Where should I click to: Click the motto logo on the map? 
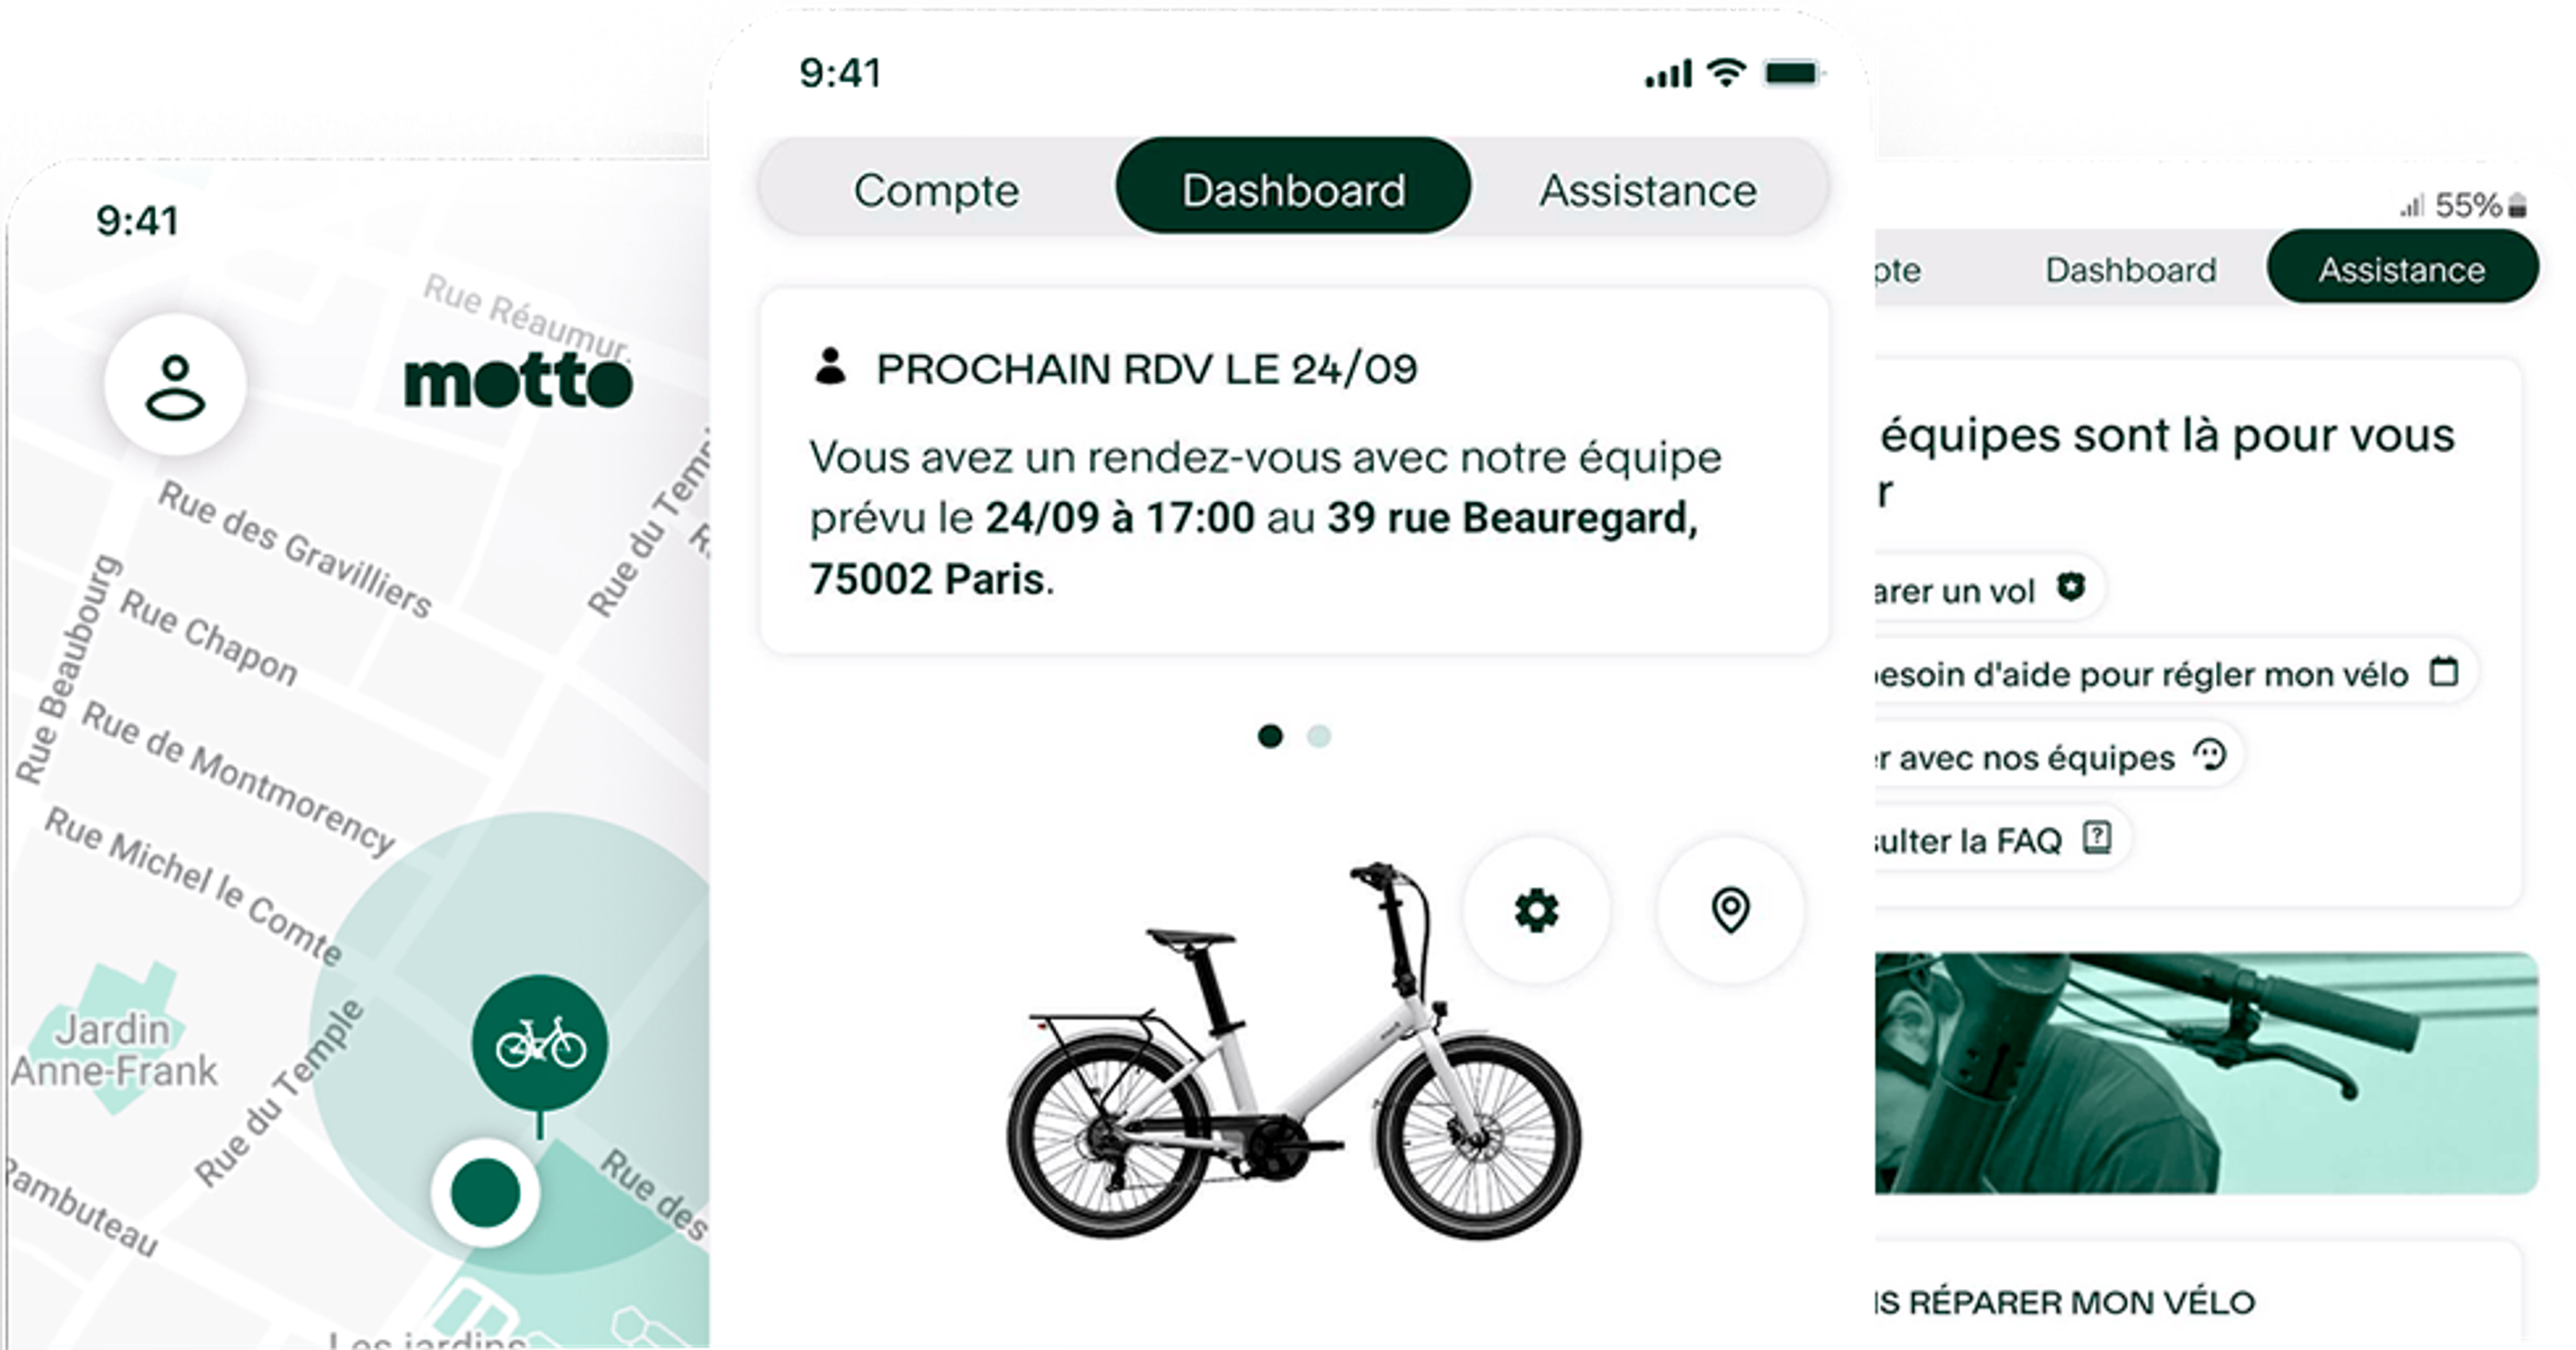(x=518, y=382)
